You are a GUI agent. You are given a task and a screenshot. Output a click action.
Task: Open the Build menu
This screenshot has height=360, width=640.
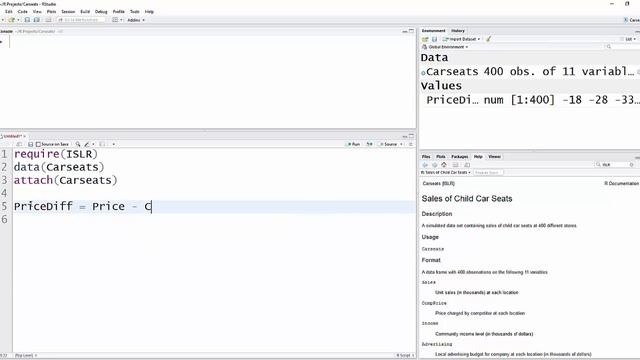[85, 12]
